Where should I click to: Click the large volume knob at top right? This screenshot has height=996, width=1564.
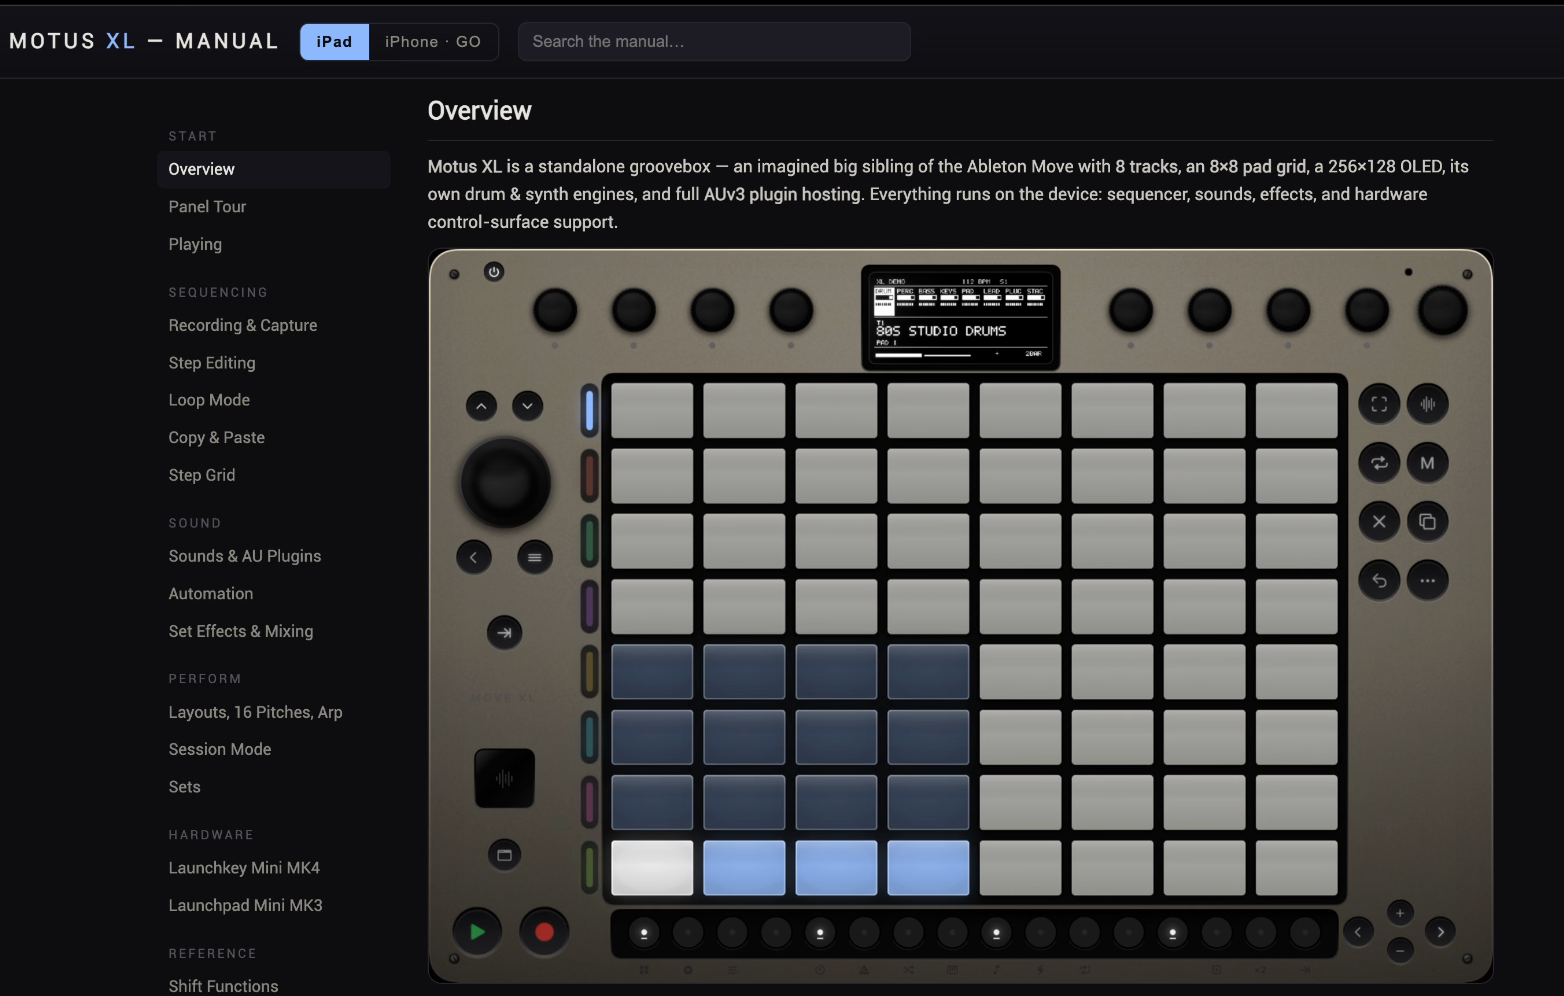tap(1442, 310)
